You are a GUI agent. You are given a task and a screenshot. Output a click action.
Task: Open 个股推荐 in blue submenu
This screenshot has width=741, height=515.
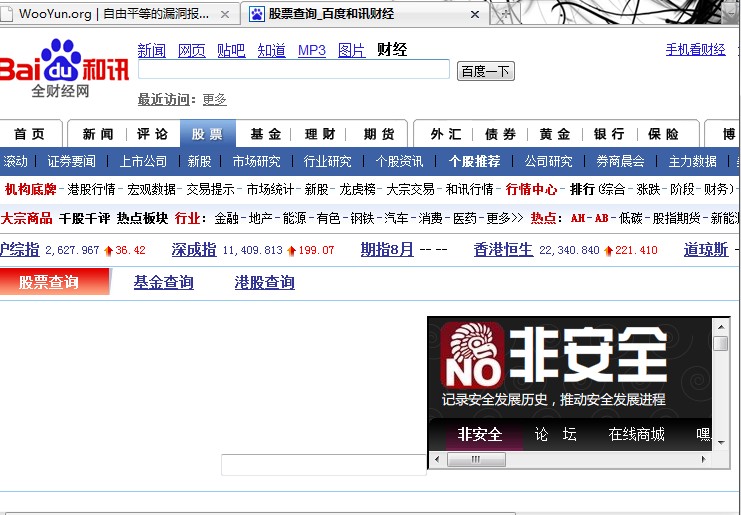pyautogui.click(x=474, y=162)
